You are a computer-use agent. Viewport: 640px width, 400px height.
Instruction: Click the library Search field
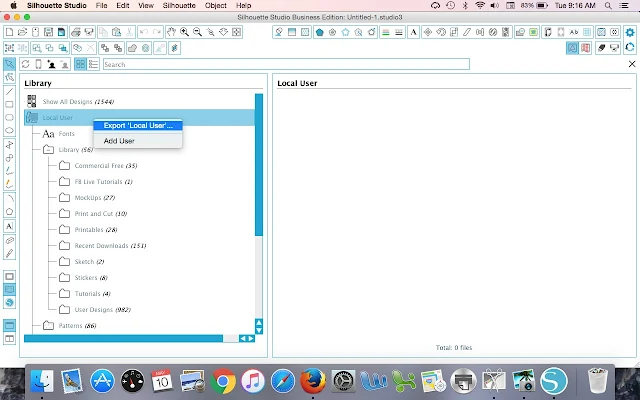tap(286, 64)
